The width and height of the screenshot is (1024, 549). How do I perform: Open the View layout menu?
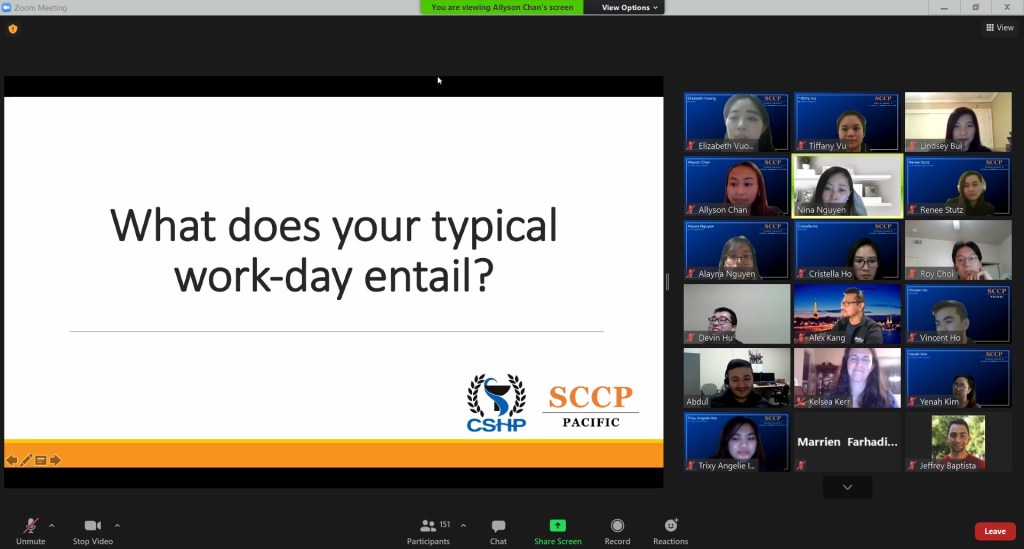999,28
